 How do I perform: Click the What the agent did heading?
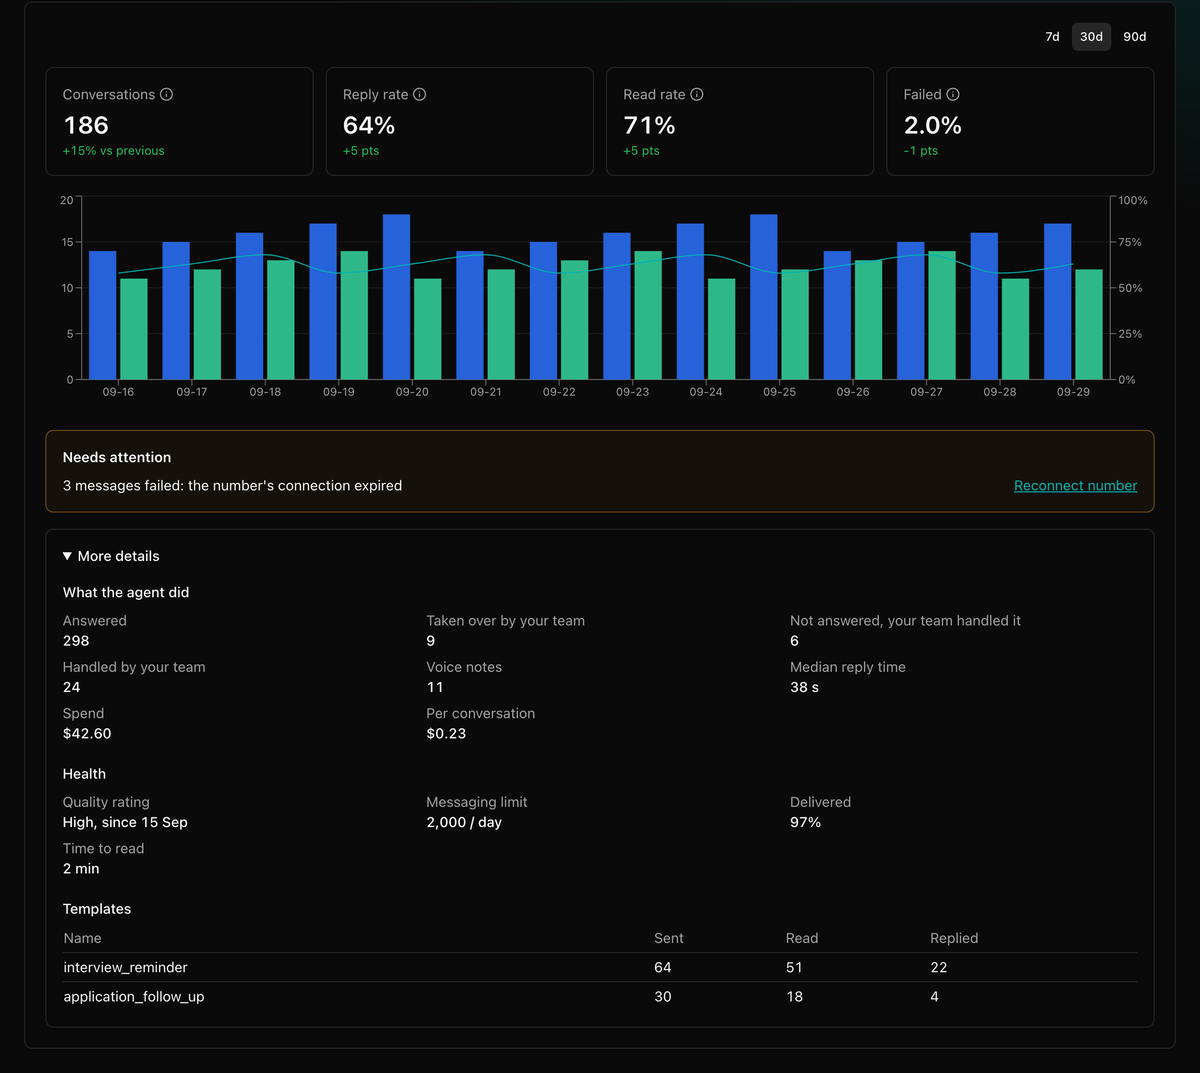(x=126, y=592)
